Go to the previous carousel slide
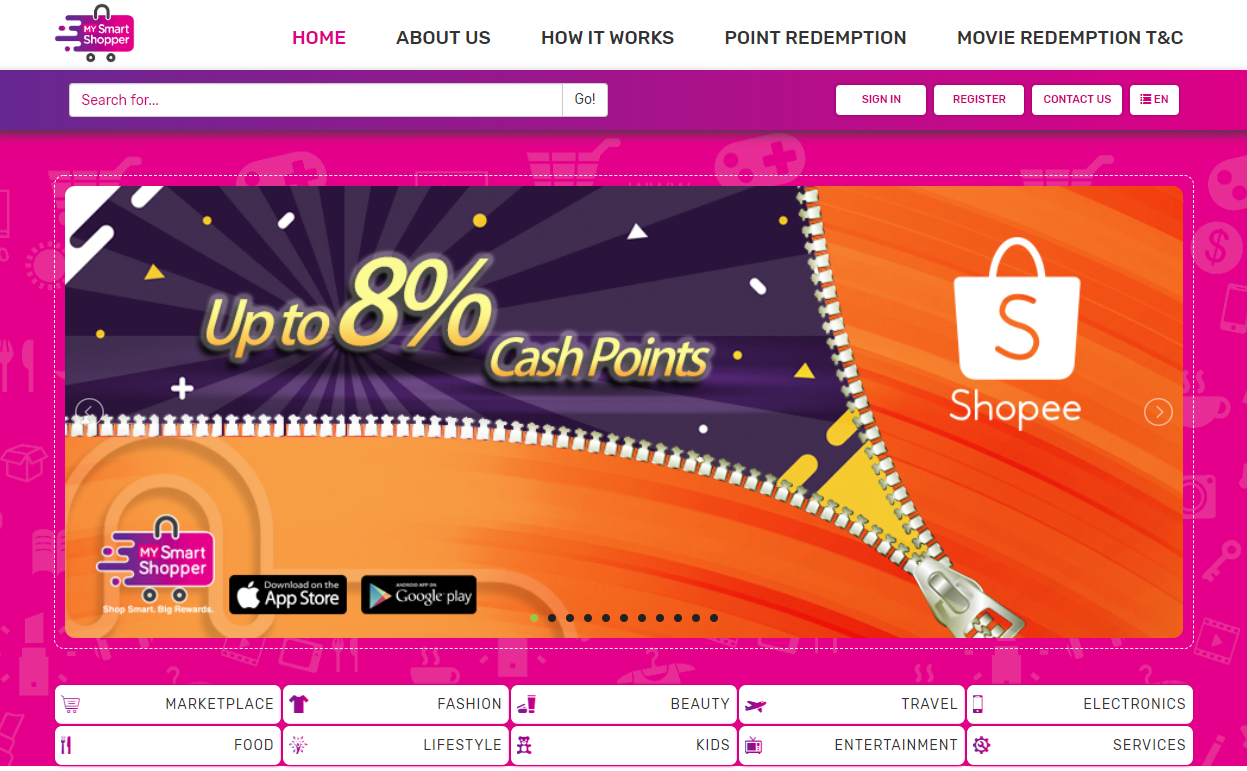Image resolution: width=1247 pixels, height=771 pixels. pos(90,412)
